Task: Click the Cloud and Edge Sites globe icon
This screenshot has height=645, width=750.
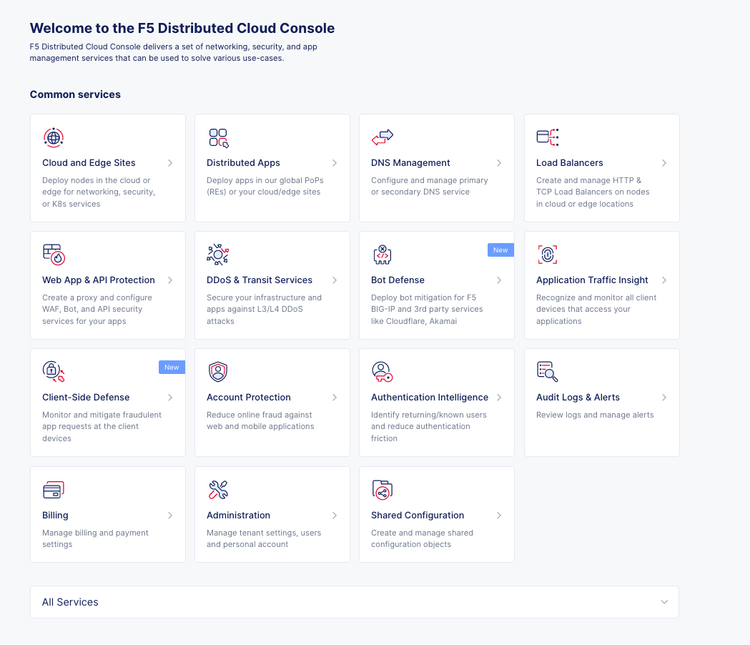Action: (53, 137)
